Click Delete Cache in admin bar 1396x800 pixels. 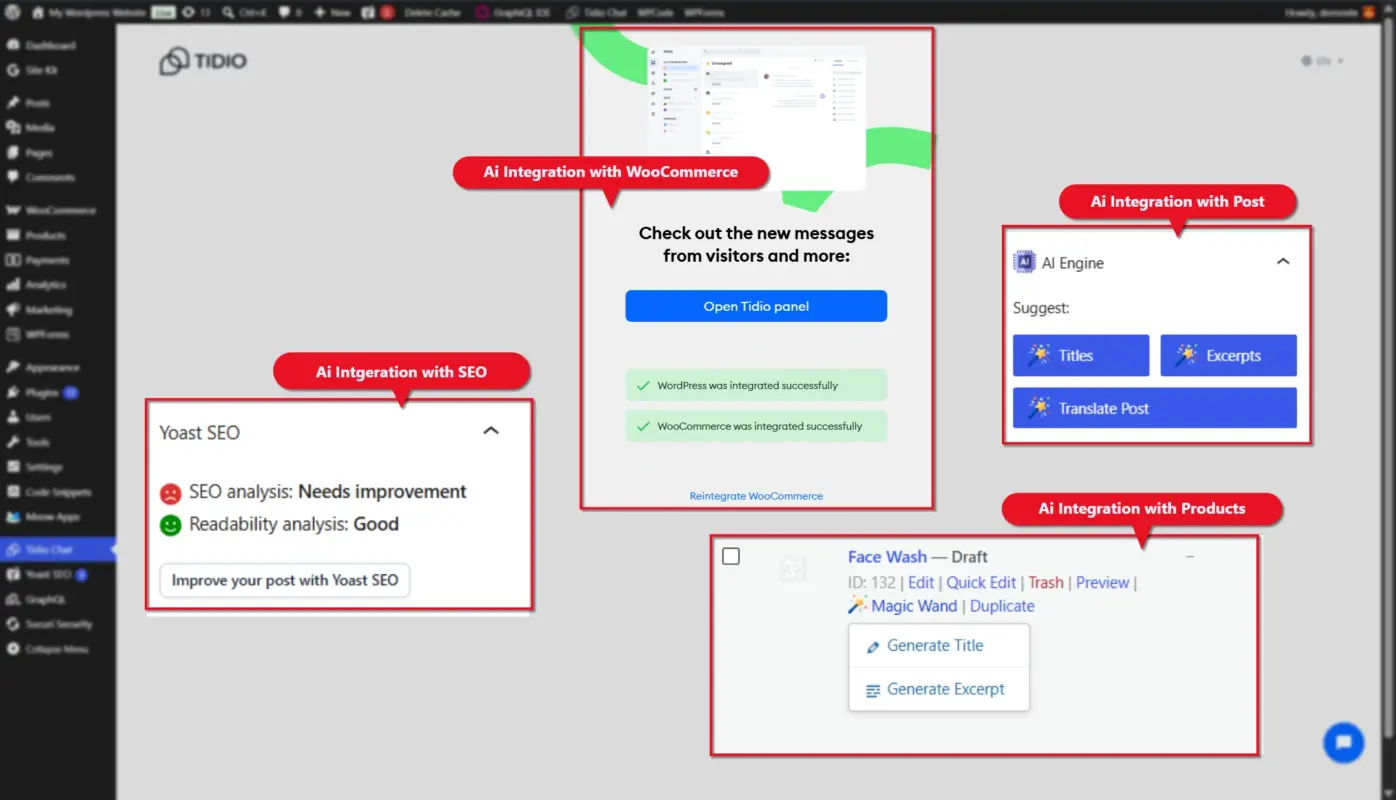tap(432, 13)
